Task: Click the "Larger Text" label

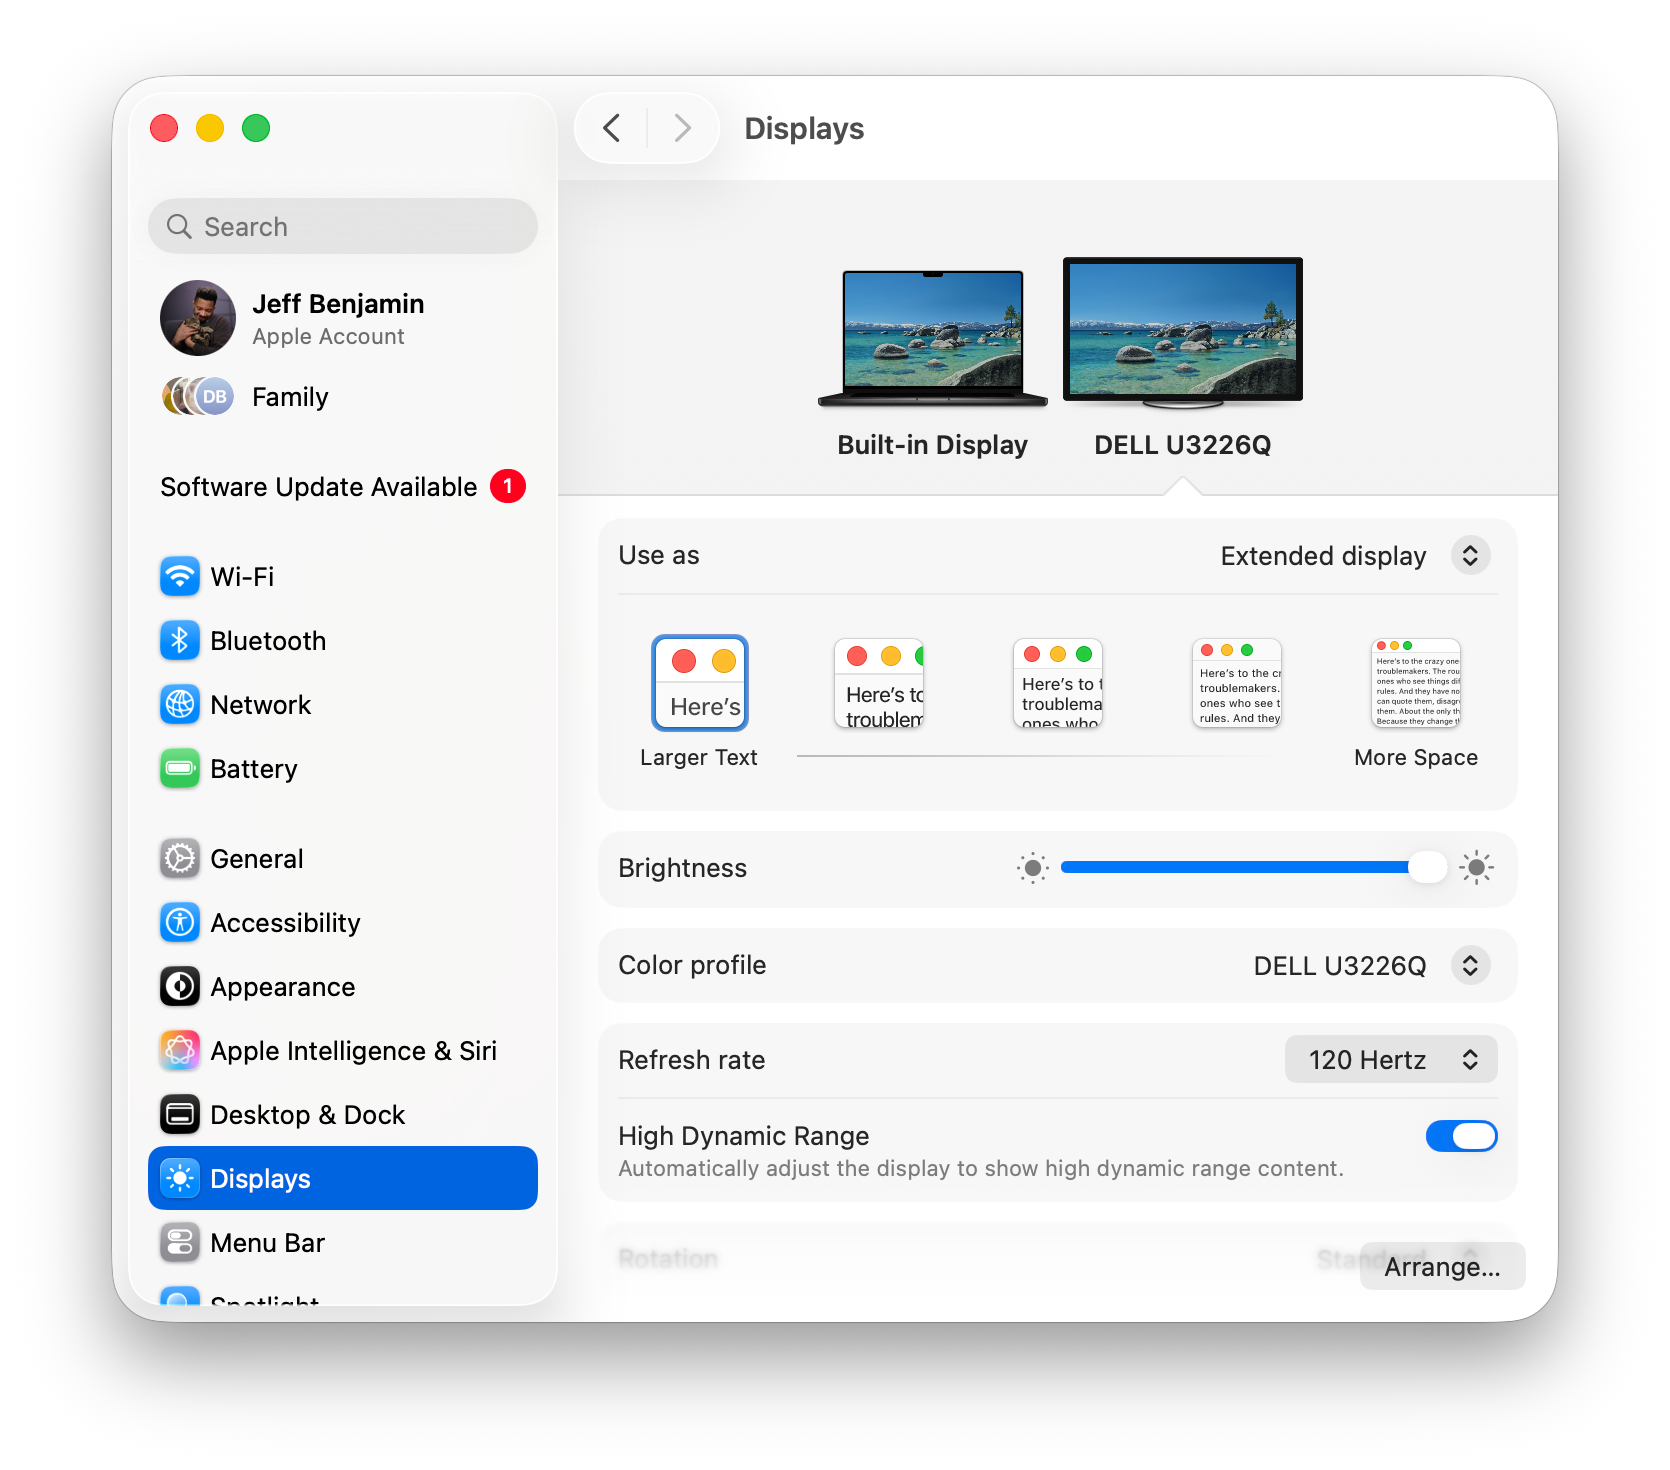Action: pos(699,758)
